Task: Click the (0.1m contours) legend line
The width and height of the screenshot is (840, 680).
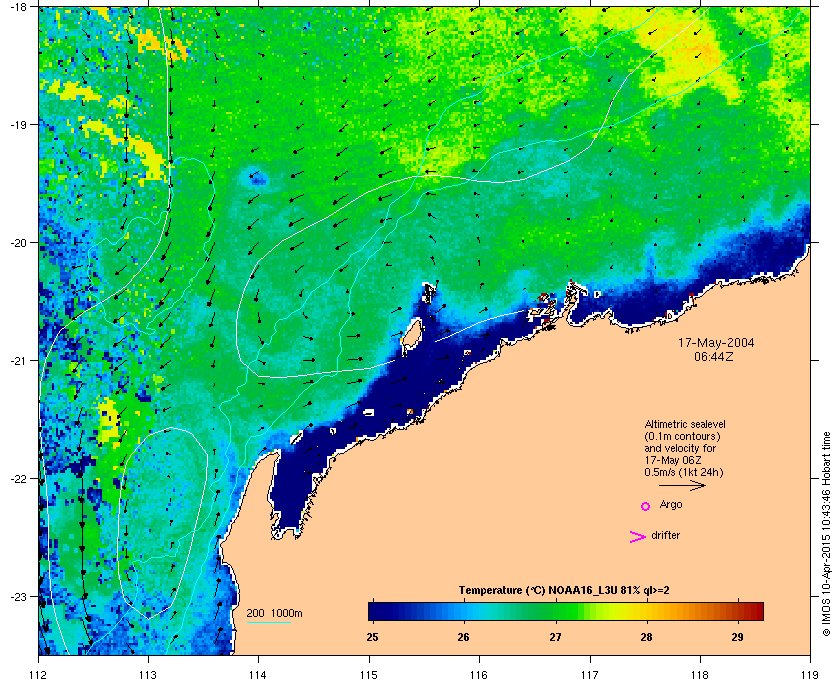Action: pyautogui.click(x=682, y=436)
